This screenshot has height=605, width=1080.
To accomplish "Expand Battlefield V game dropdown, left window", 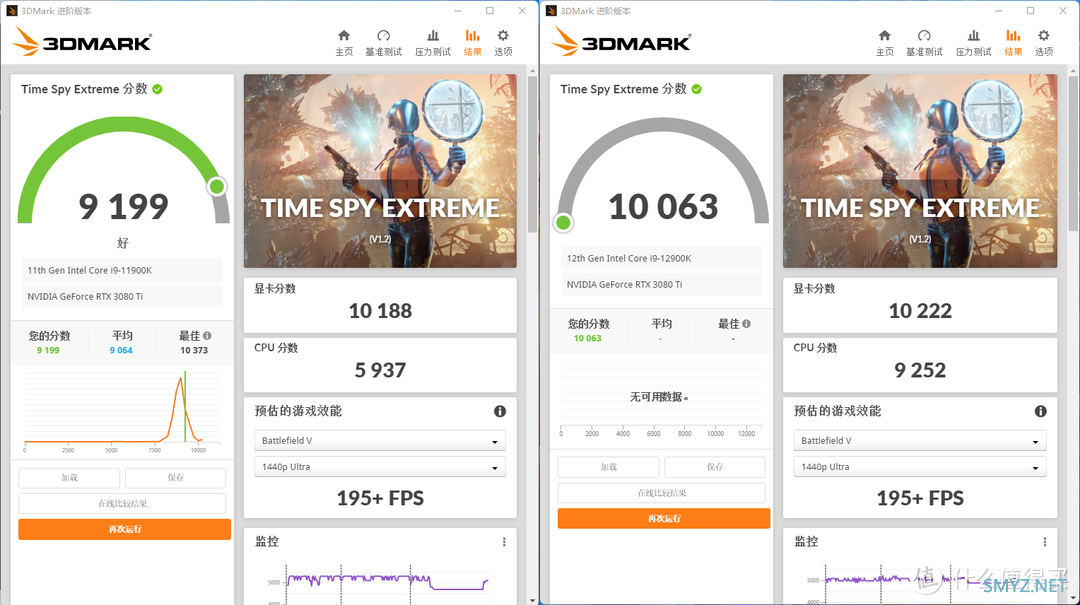I will click(380, 440).
